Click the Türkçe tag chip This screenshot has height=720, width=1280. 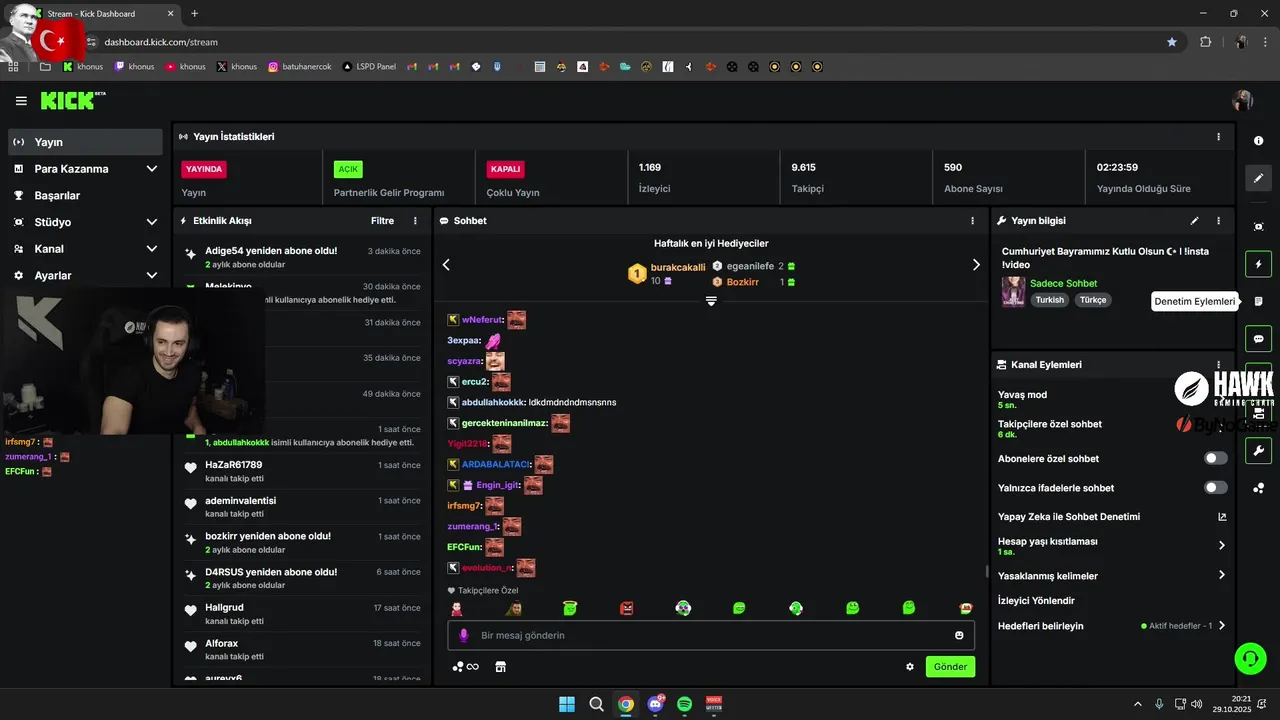(1094, 300)
